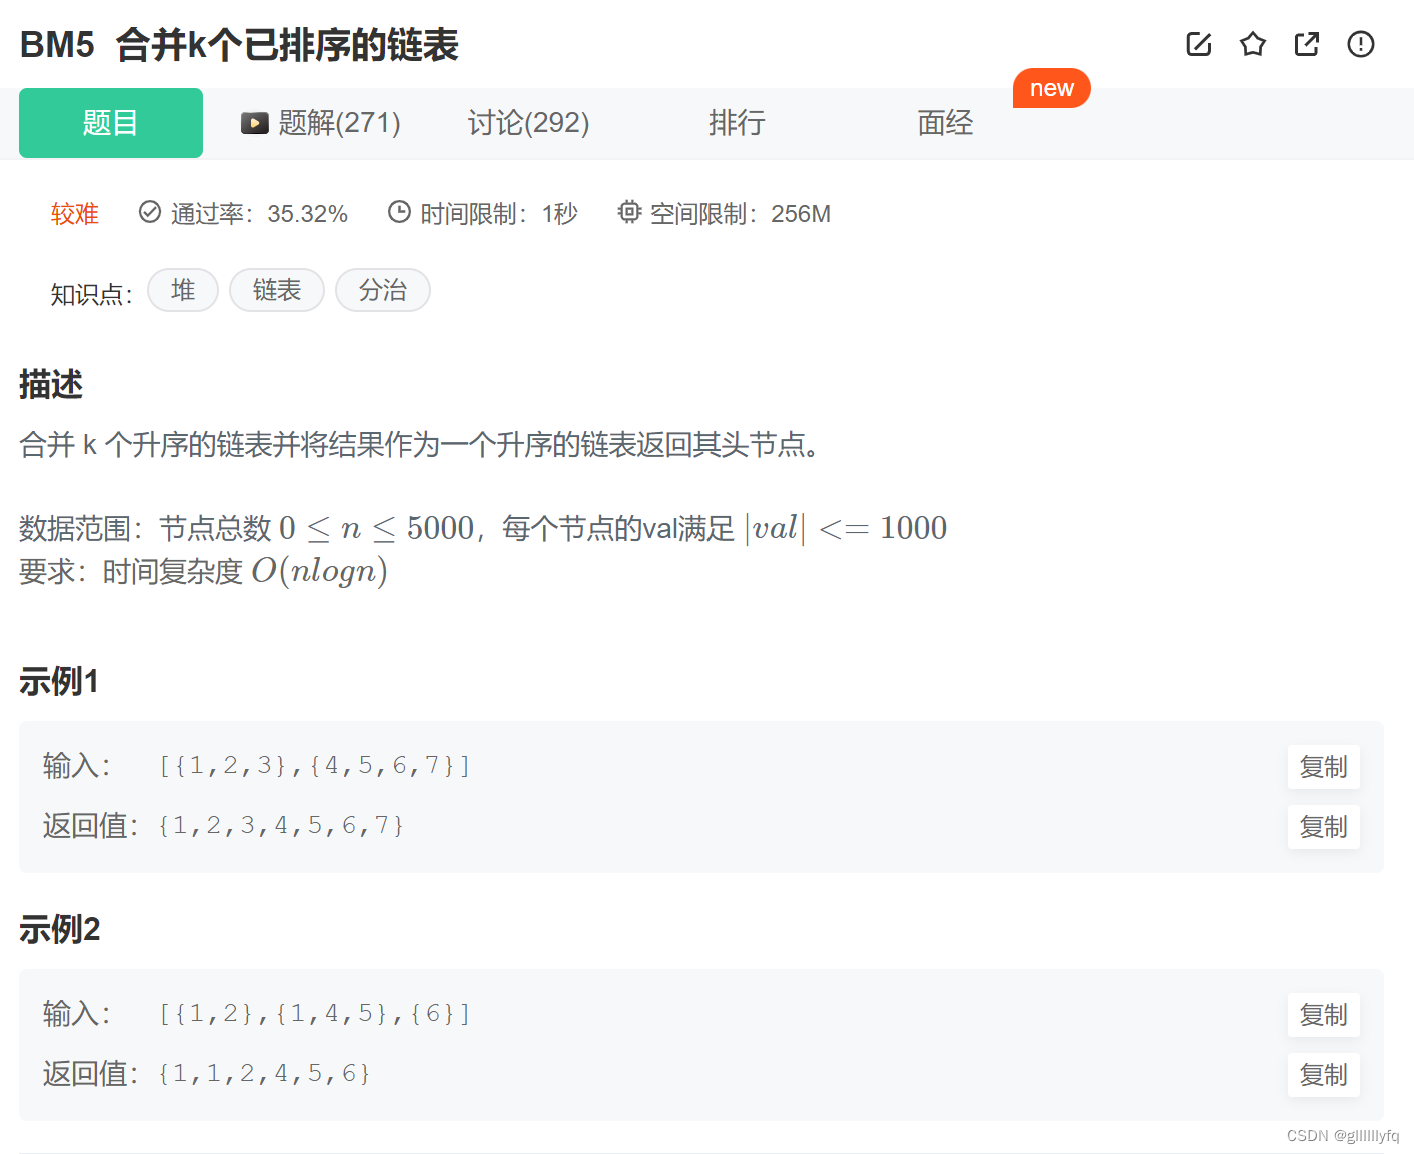Click example 1 output text {1,2,3,4,5,6,7}
Viewport: 1414px width, 1154px height.
[x=281, y=826]
